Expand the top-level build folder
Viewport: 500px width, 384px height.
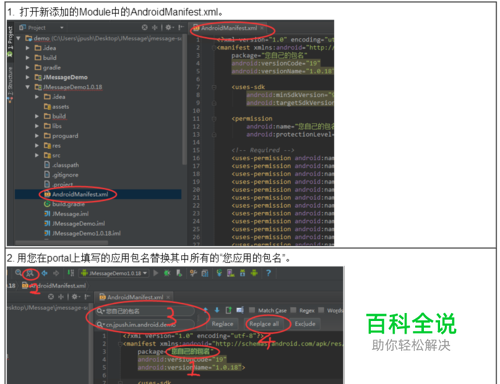(x=28, y=58)
